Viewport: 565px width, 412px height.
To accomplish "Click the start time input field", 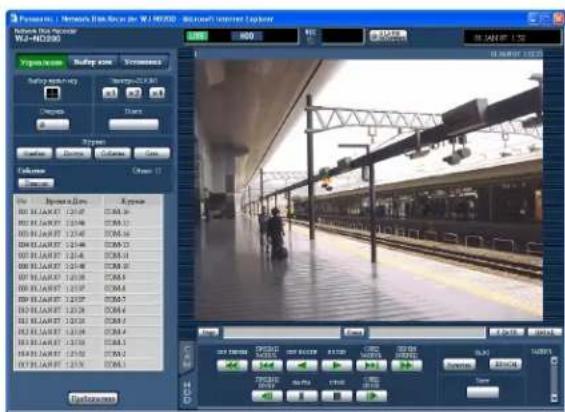I will pos(282,332).
